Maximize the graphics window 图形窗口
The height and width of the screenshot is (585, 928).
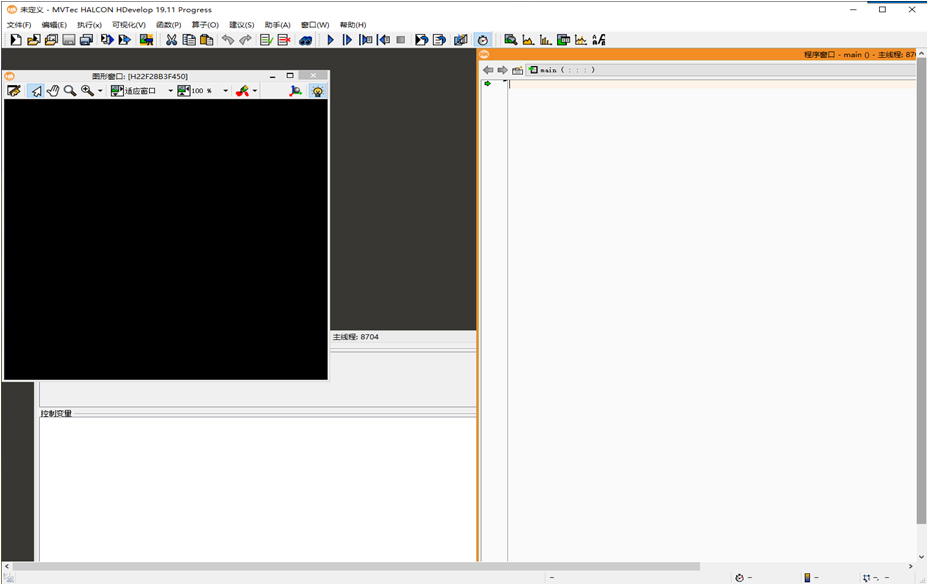(x=290, y=76)
